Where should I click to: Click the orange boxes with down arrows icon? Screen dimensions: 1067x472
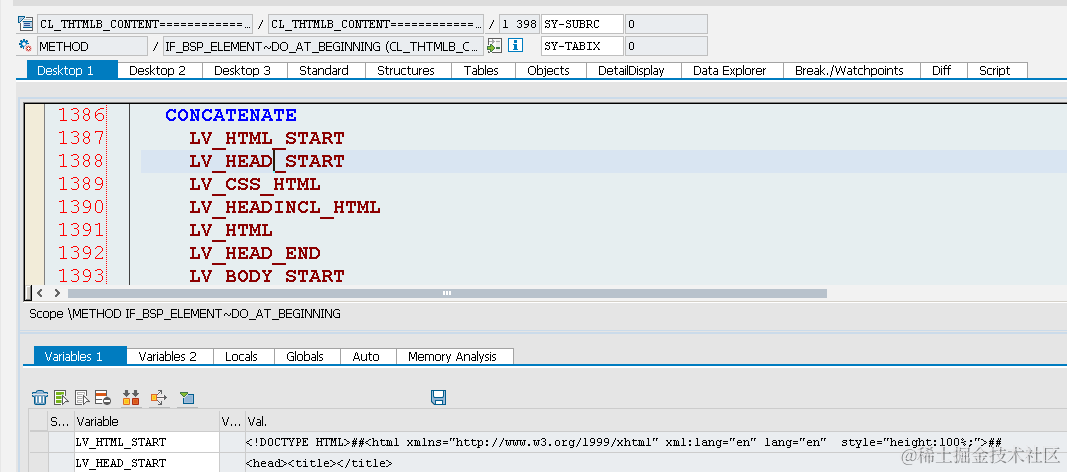click(x=131, y=398)
